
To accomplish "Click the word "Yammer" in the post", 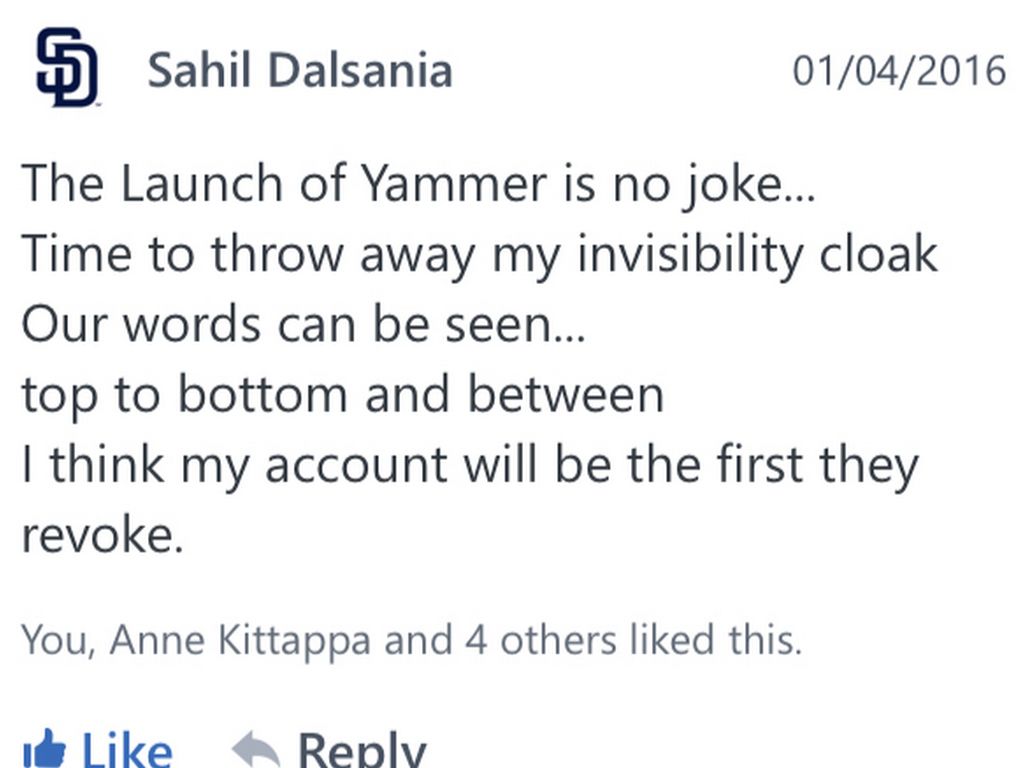I will 453,184.
